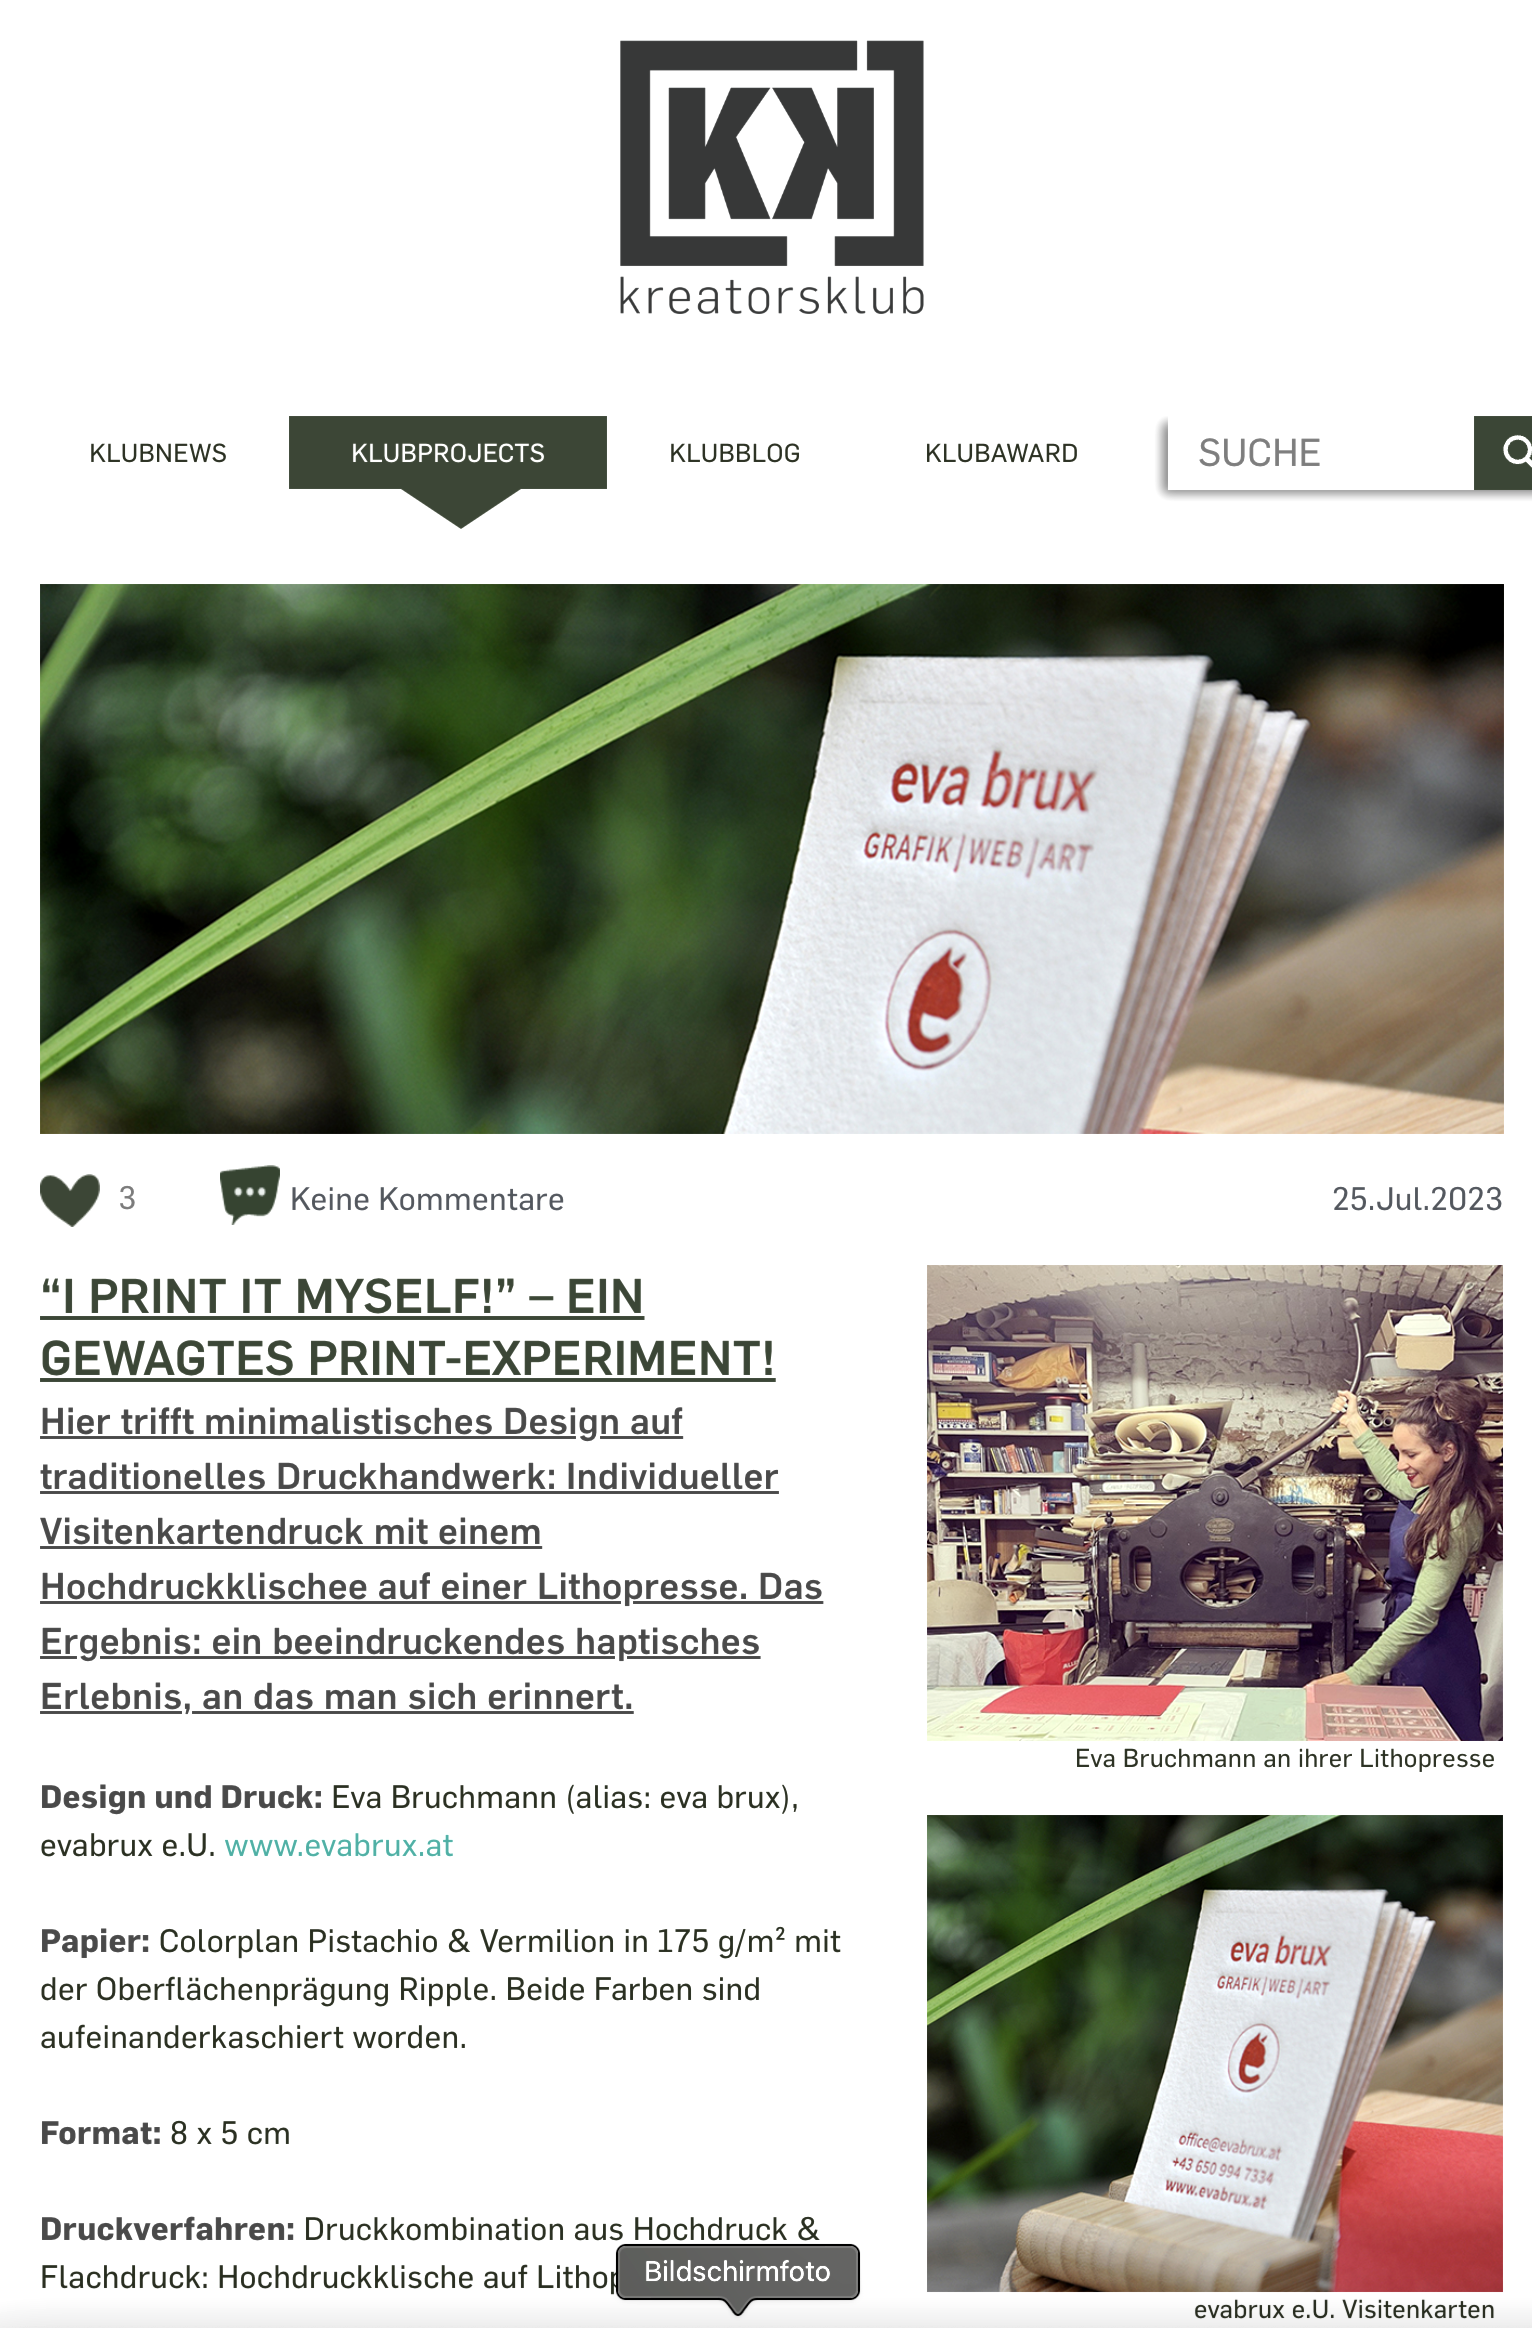This screenshot has height=2328, width=1532.
Task: Open the Lithopresse workshop photo
Action: click(x=1215, y=1503)
